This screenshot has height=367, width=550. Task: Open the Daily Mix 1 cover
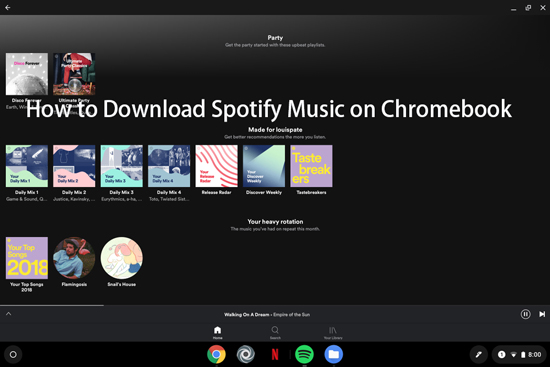(27, 166)
